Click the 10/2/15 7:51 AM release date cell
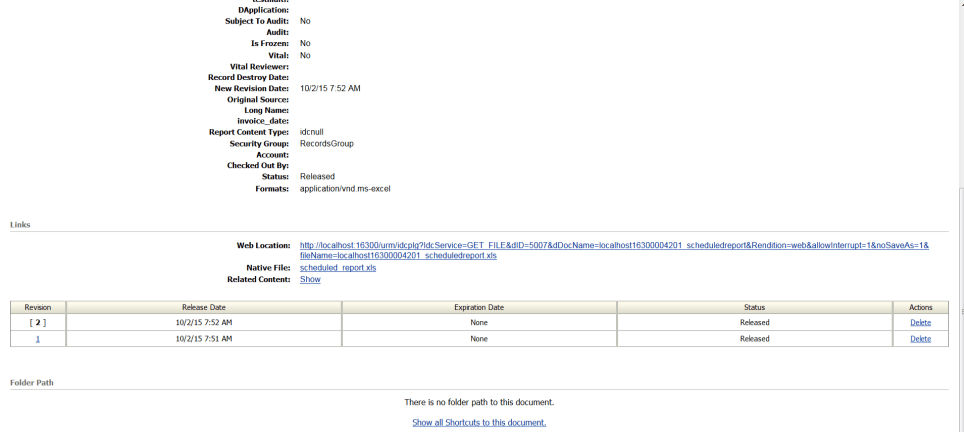Screen dimensions: 964x432 (x=203, y=339)
